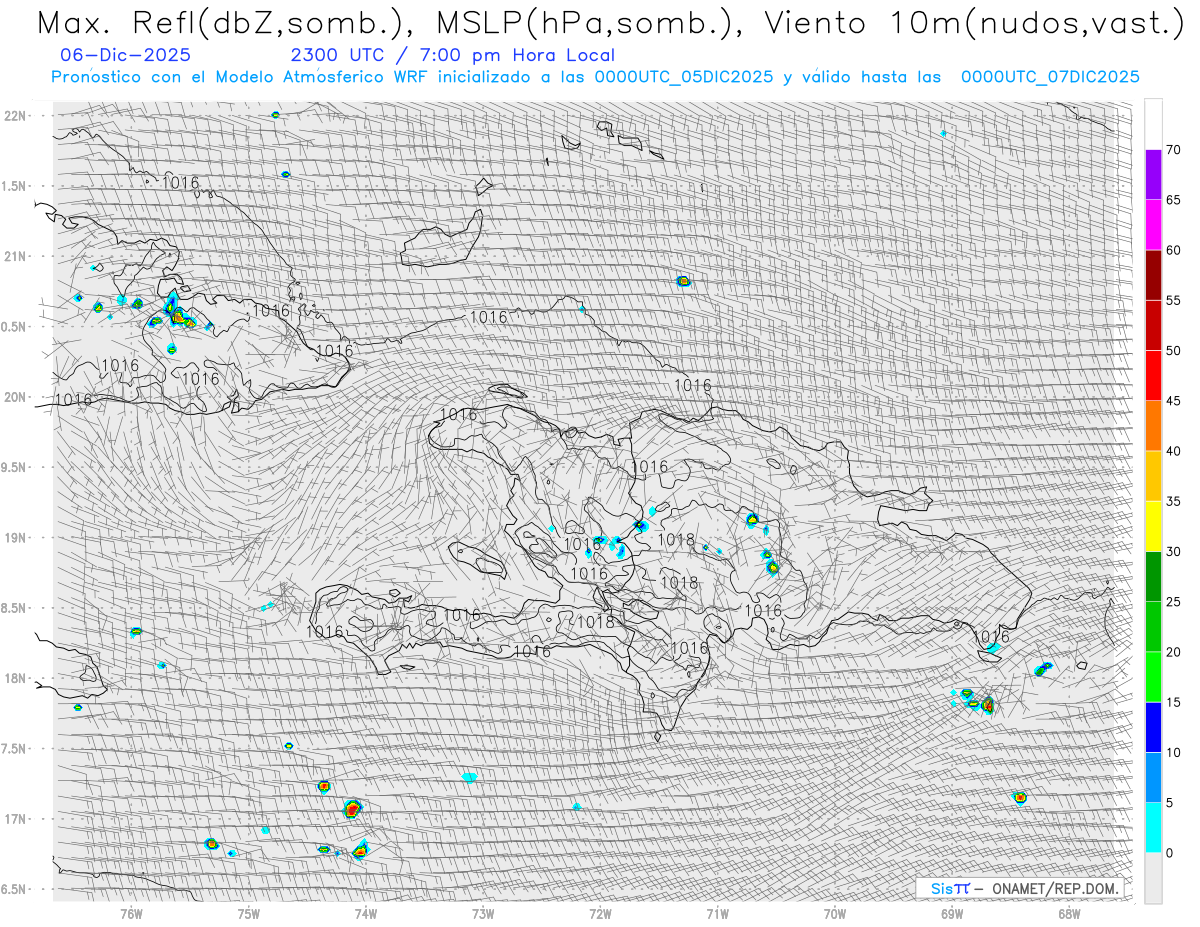Click the valid-until time 0000UTC_07DIC2025

point(1050,77)
